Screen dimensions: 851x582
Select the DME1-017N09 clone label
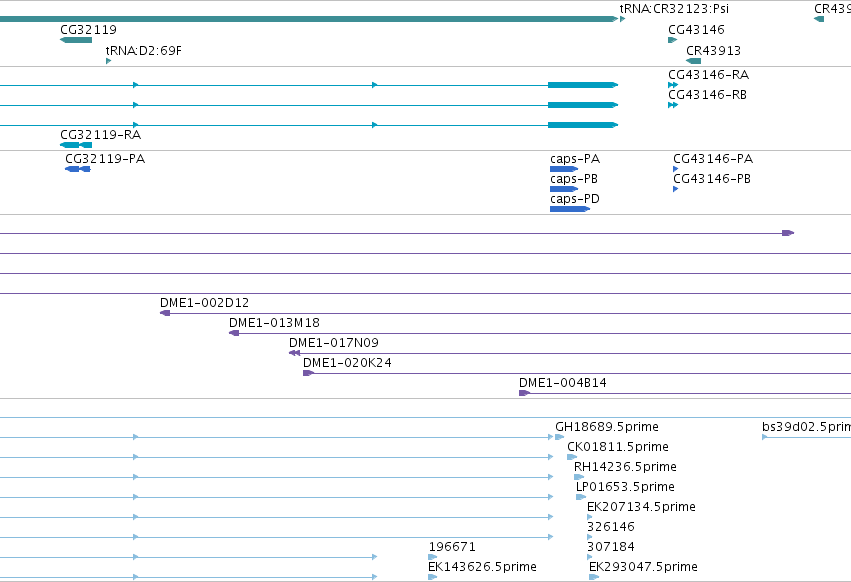tap(334, 343)
